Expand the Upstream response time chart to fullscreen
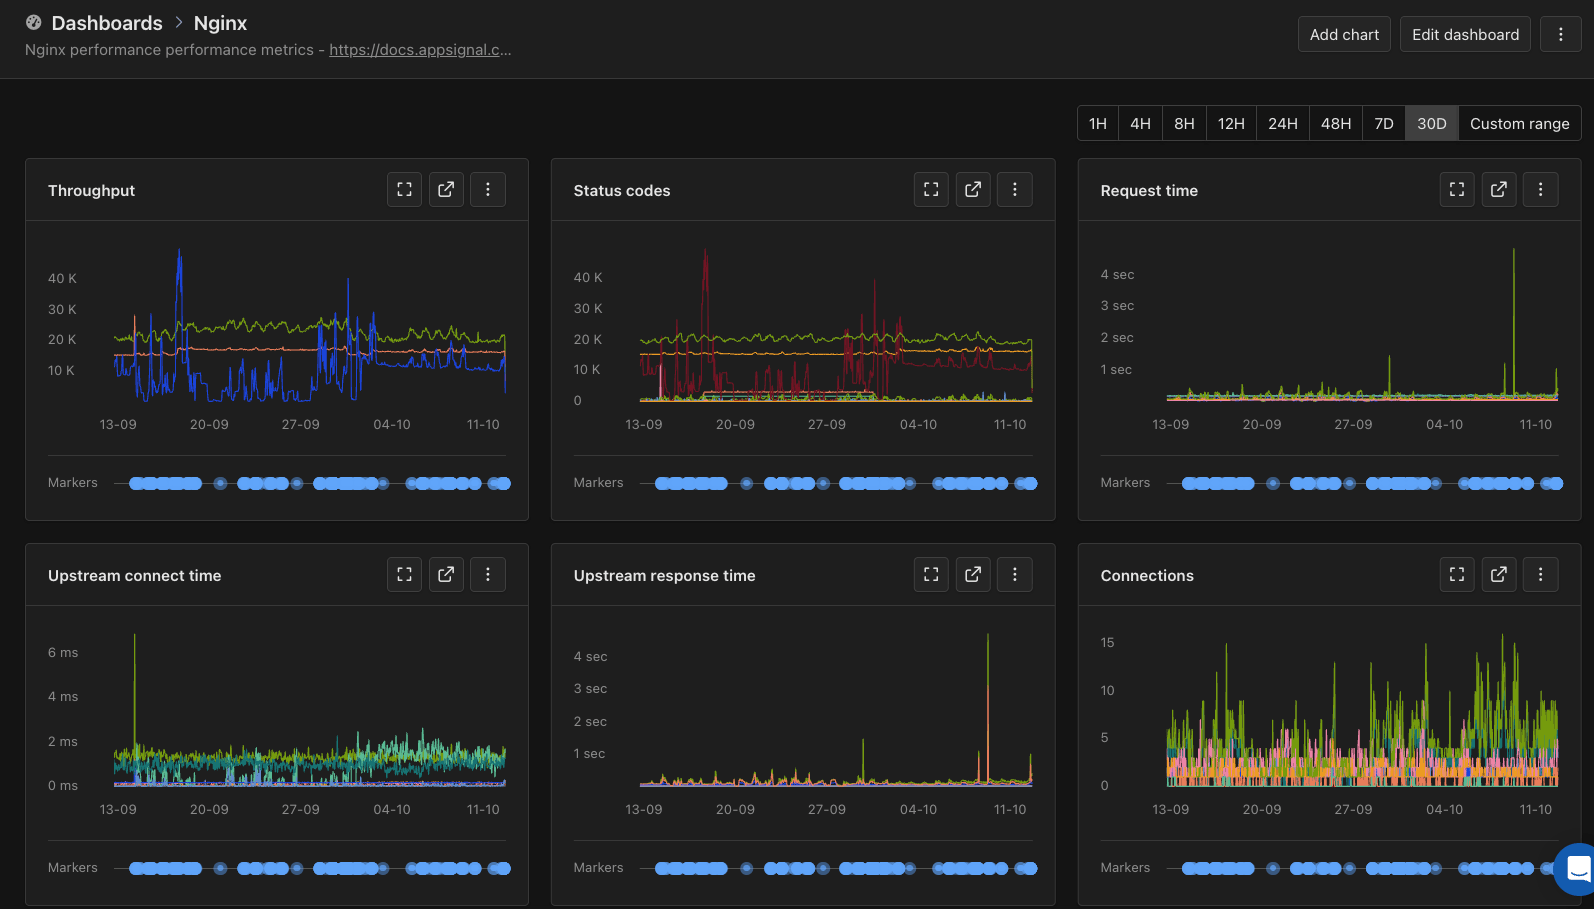This screenshot has height=909, width=1594. coord(931,574)
